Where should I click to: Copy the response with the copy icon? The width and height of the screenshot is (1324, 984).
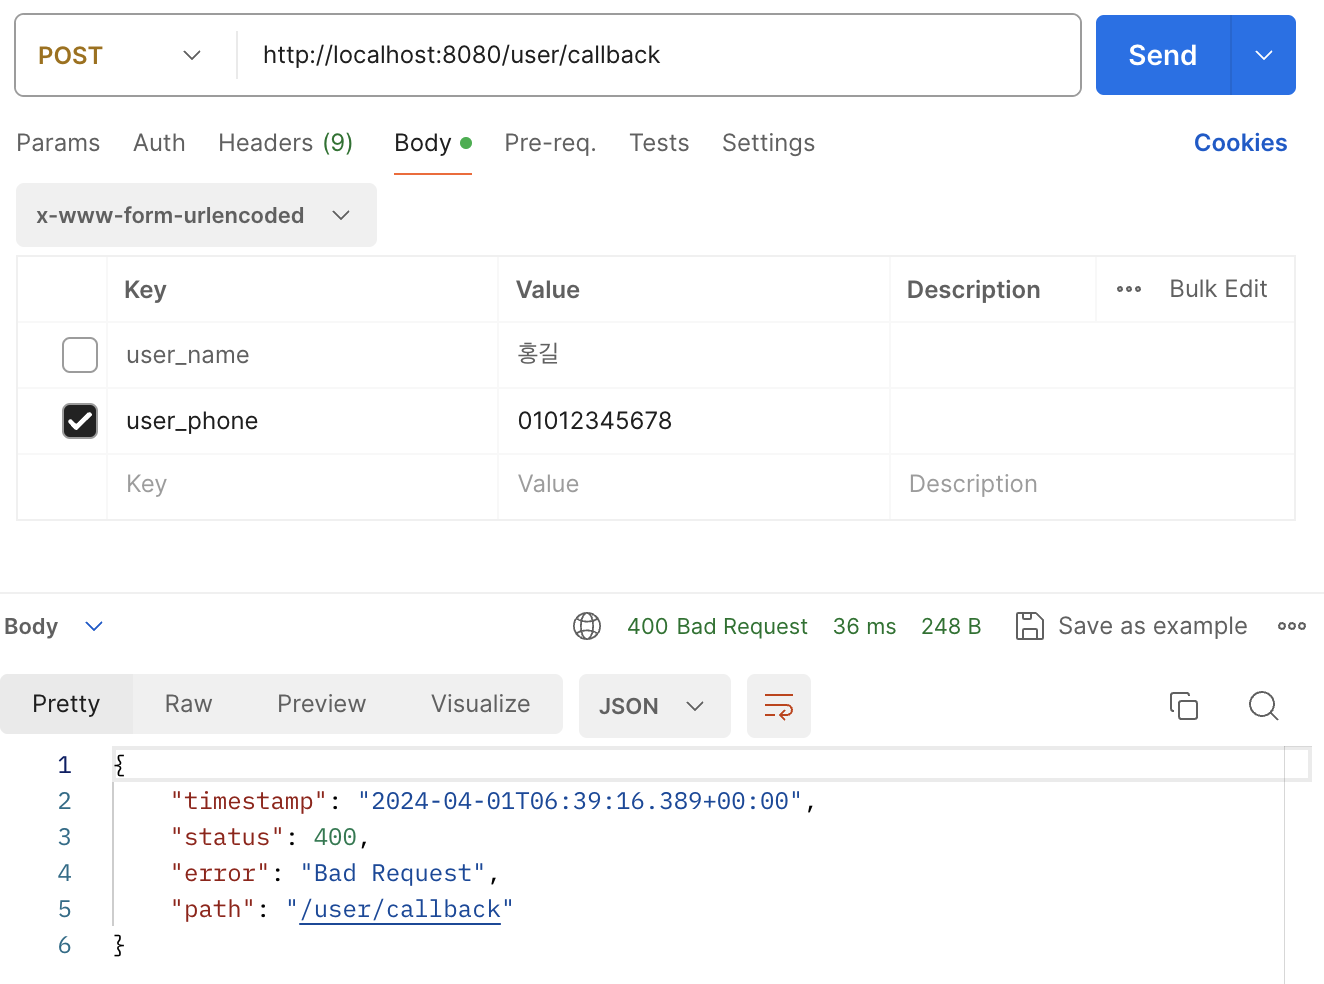tap(1184, 706)
